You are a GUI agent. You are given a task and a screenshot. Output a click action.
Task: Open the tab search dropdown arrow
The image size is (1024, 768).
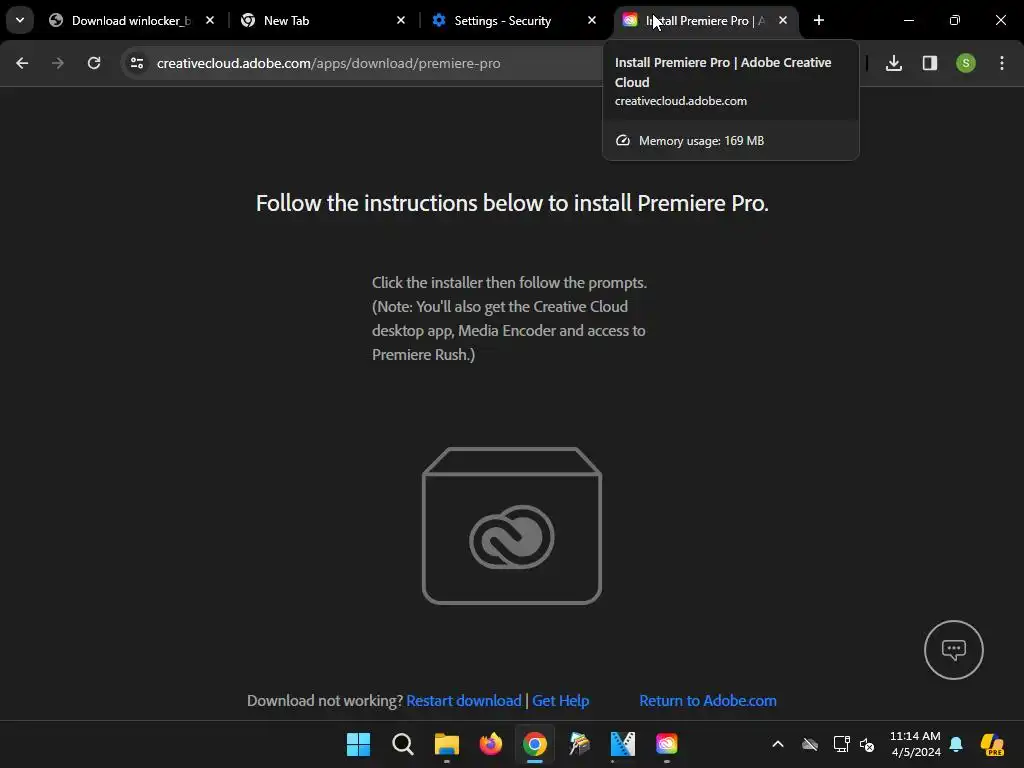[x=20, y=20]
